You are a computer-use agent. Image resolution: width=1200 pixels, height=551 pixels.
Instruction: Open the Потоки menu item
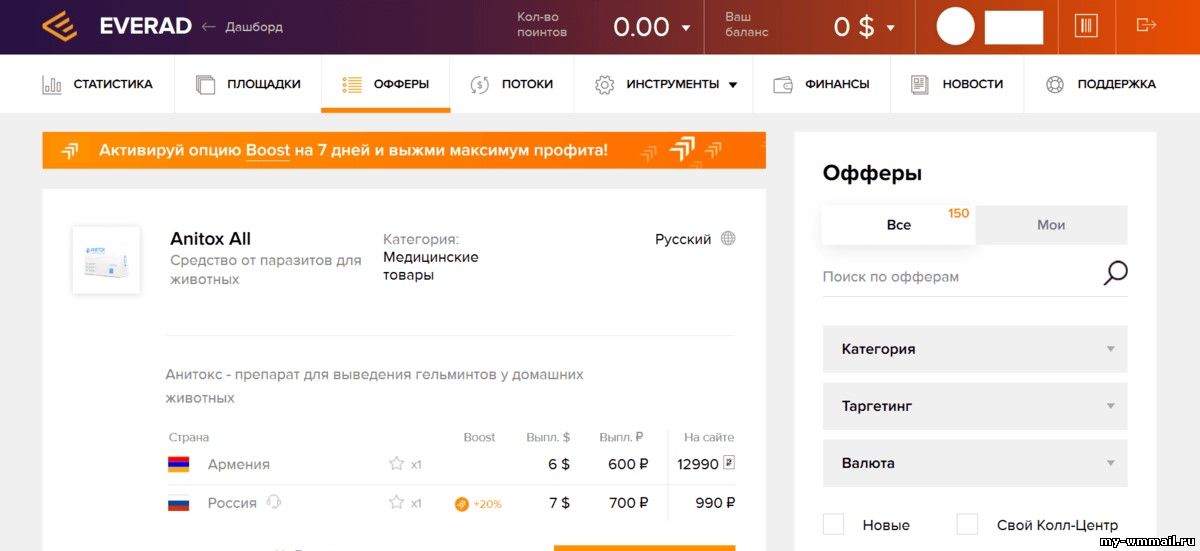(x=511, y=84)
